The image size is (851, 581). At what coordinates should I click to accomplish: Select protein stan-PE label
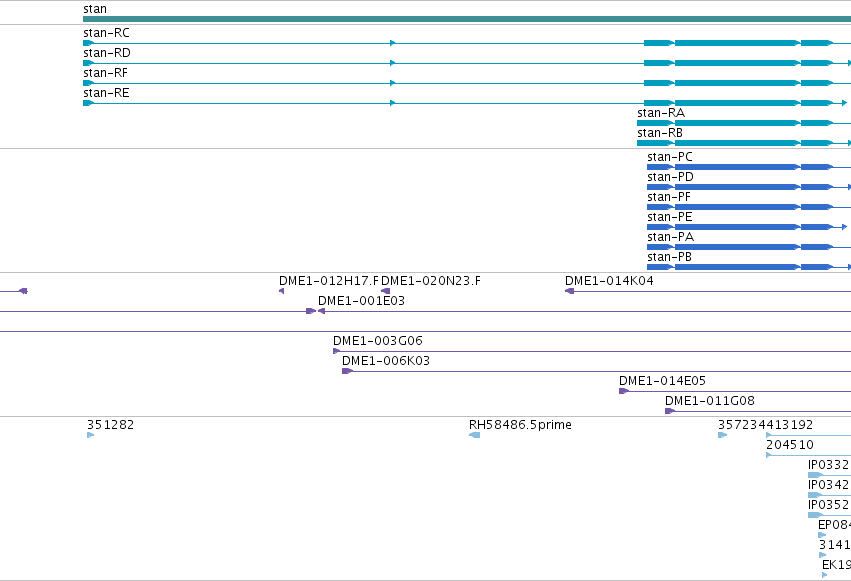point(670,218)
